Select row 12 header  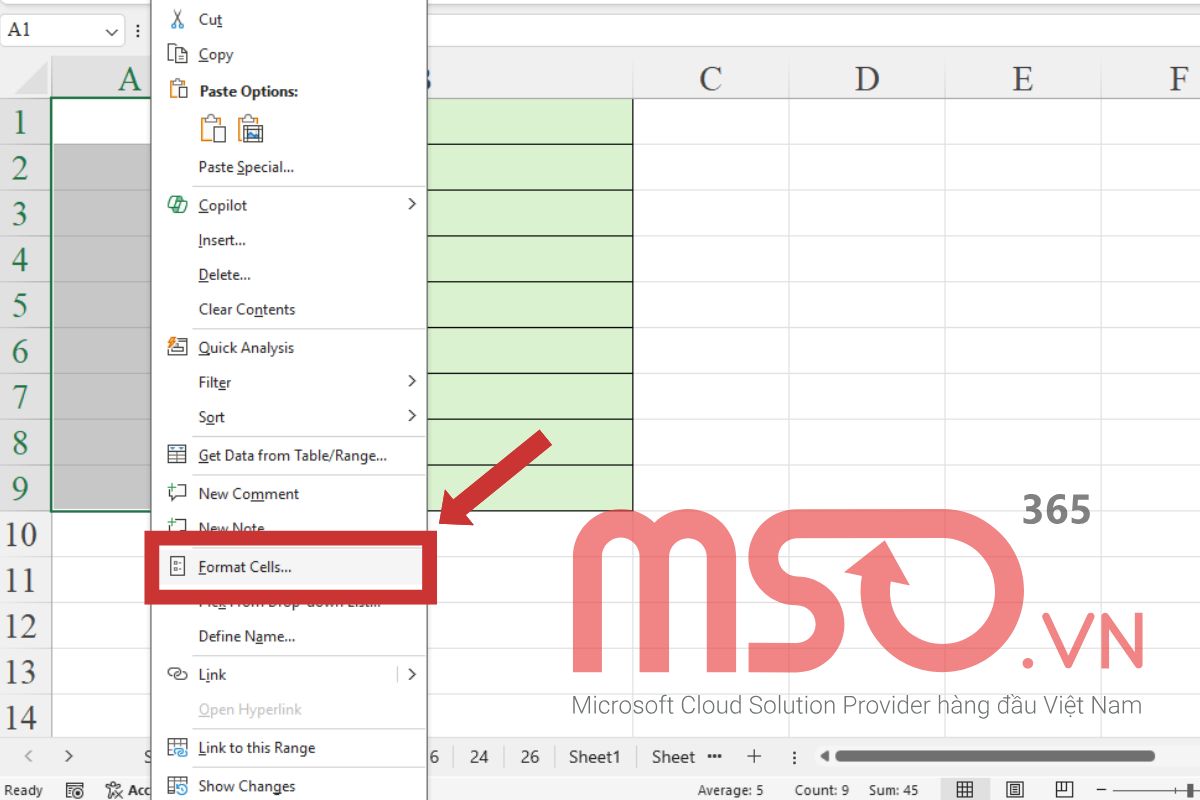point(25,626)
